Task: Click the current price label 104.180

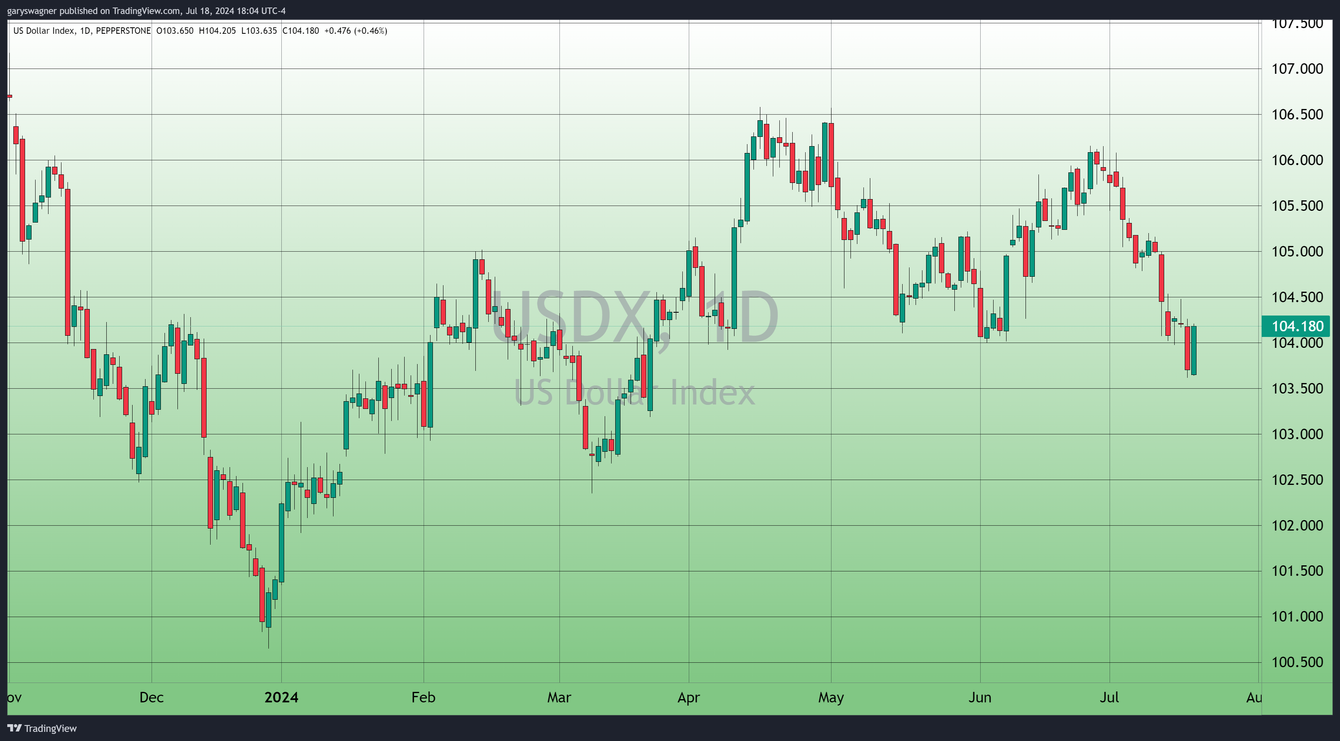Action: pos(1297,325)
